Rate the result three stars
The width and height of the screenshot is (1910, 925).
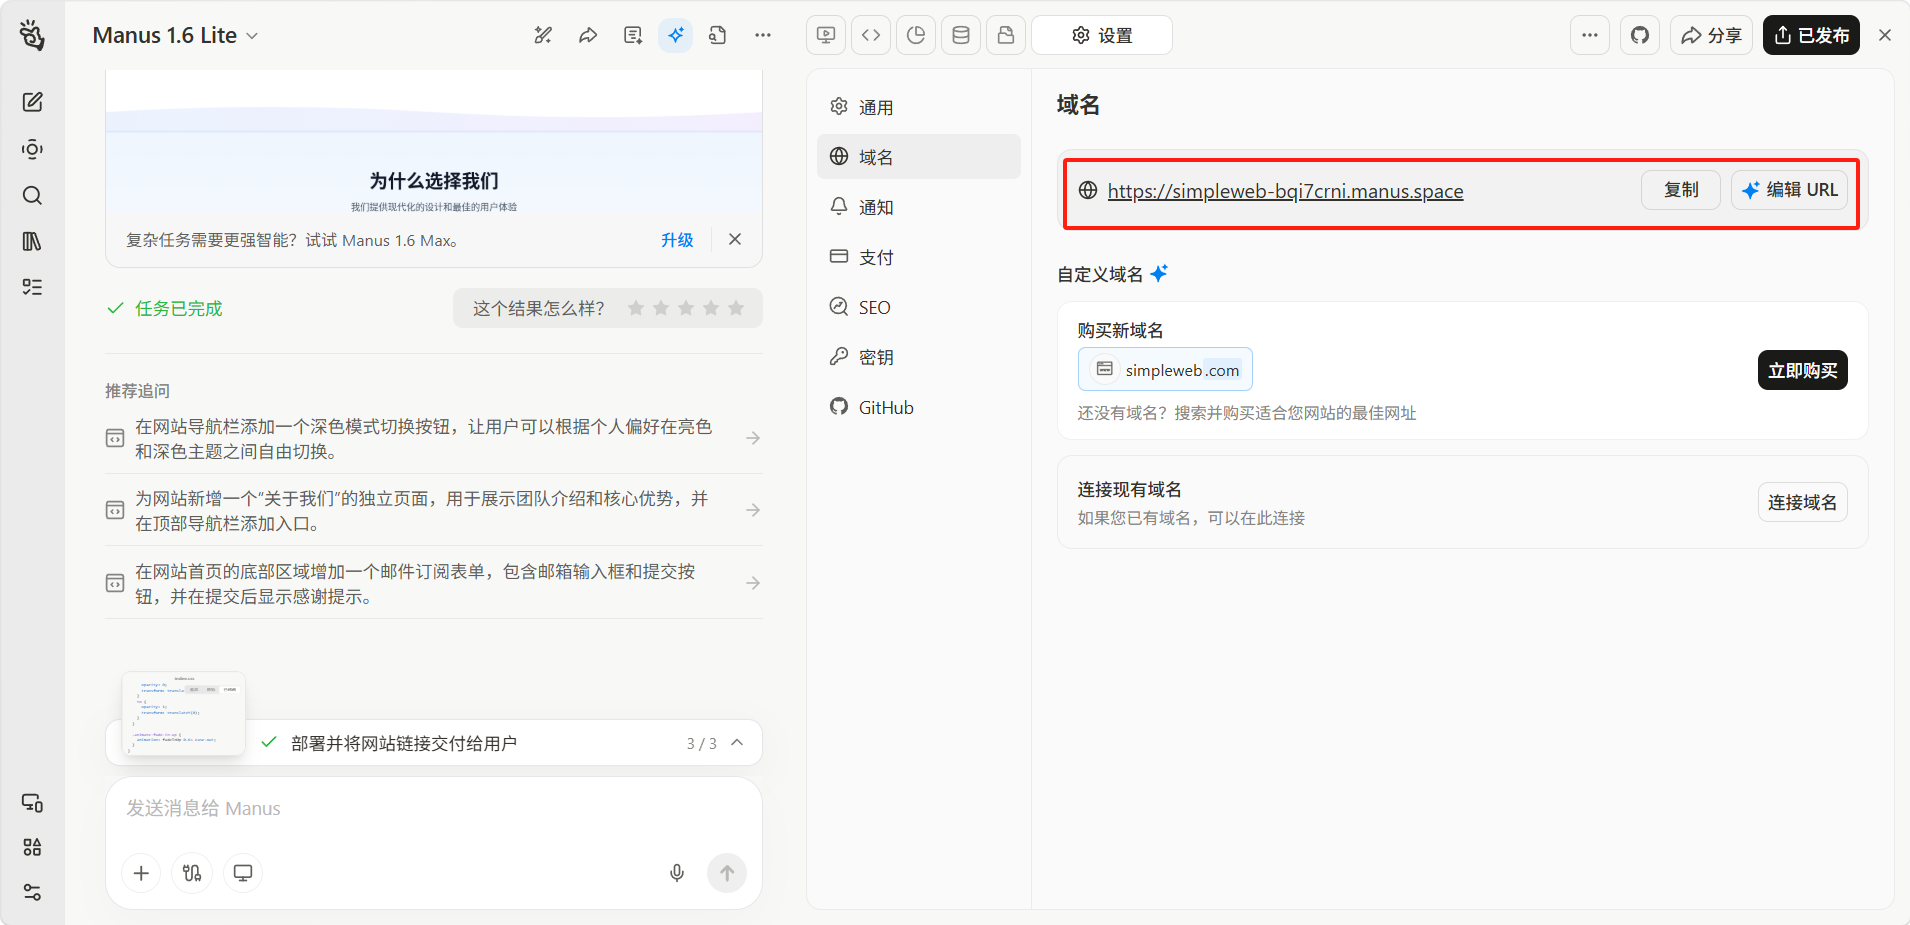(x=686, y=308)
